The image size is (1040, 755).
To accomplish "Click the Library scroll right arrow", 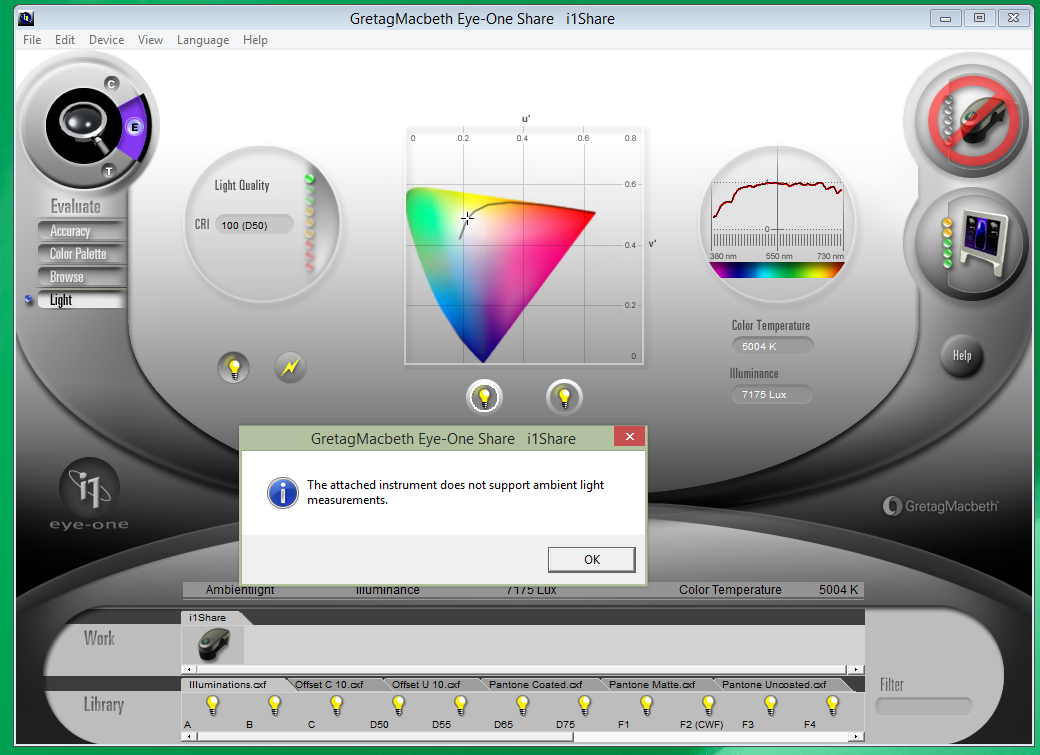I will 856,736.
